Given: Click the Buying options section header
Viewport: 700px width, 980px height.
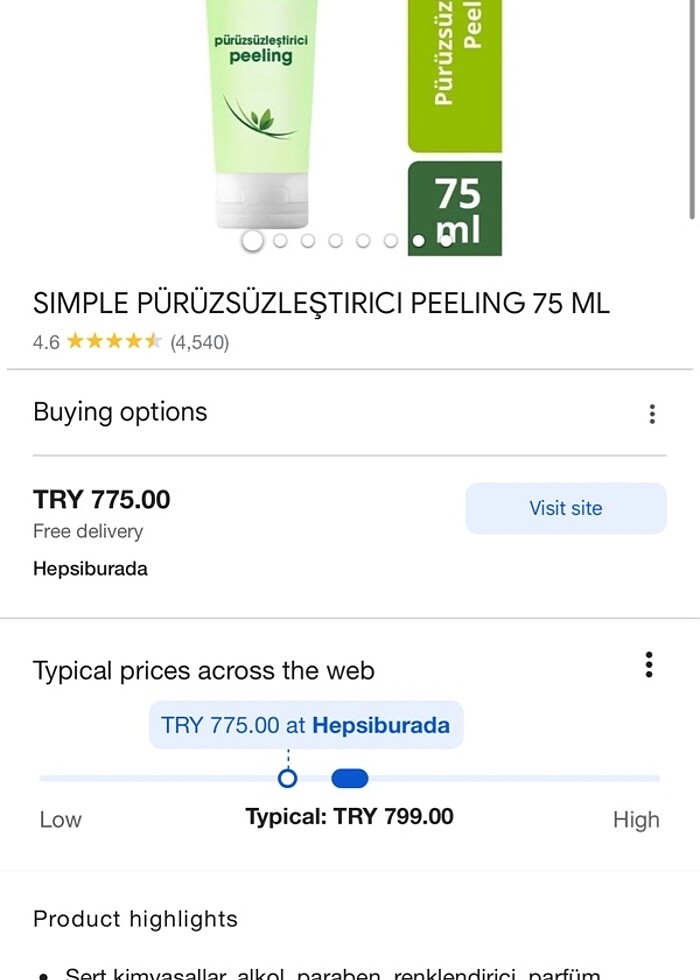Looking at the screenshot, I should point(120,411).
